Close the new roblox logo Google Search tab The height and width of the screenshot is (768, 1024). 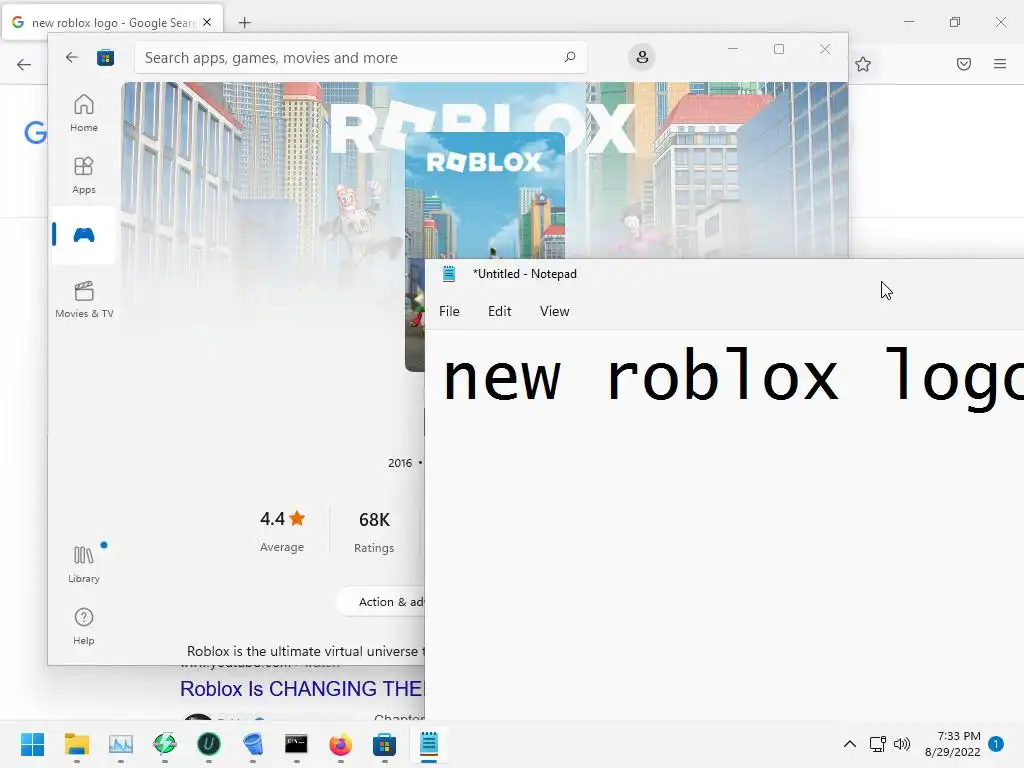207,22
